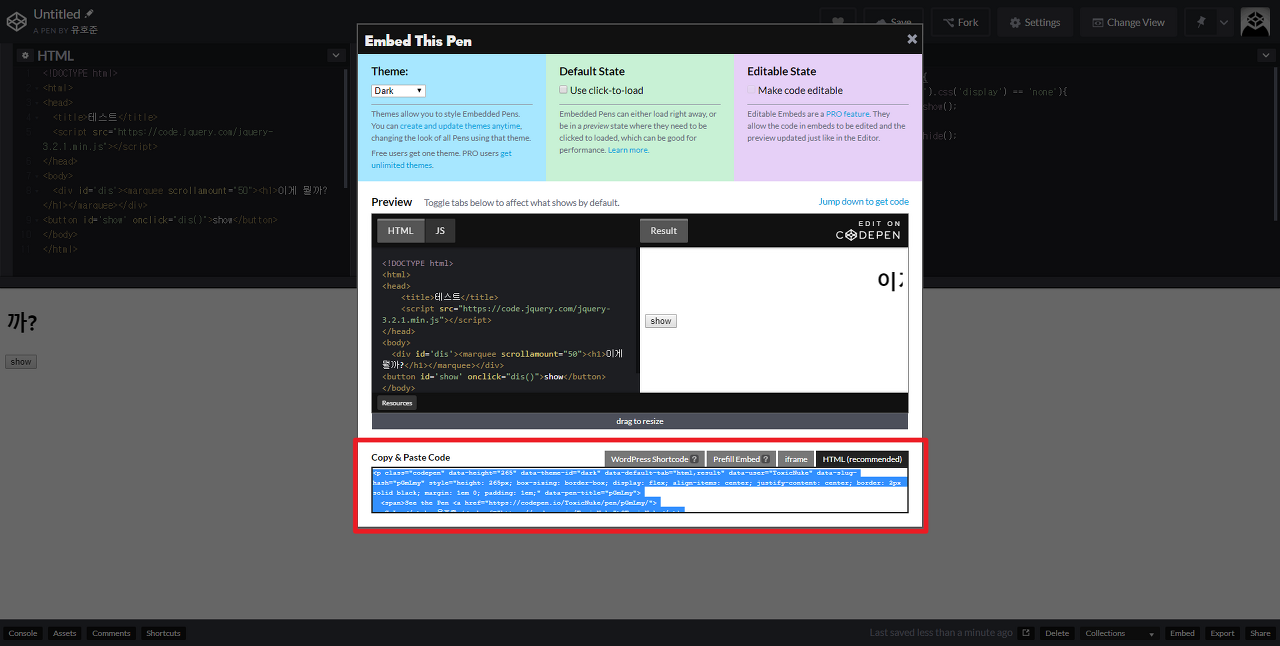Select the HTML (recommended) code tab
The image size is (1280, 646).
coord(862,459)
